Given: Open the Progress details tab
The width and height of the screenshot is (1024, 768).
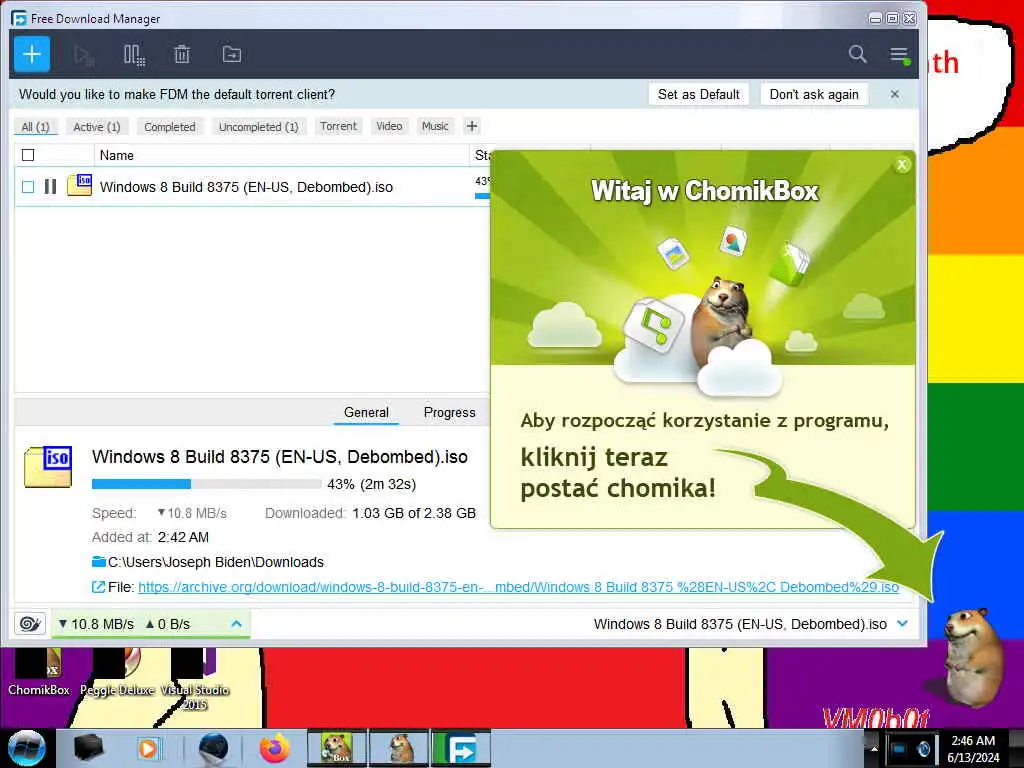Looking at the screenshot, I should tap(449, 412).
